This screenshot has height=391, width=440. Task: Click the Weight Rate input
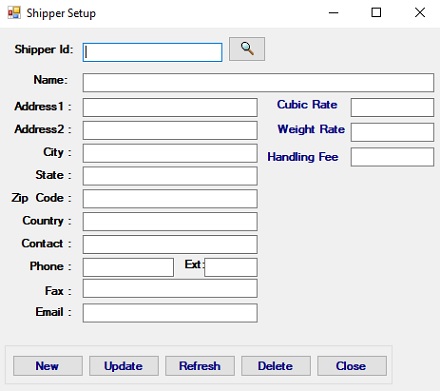[392, 132]
